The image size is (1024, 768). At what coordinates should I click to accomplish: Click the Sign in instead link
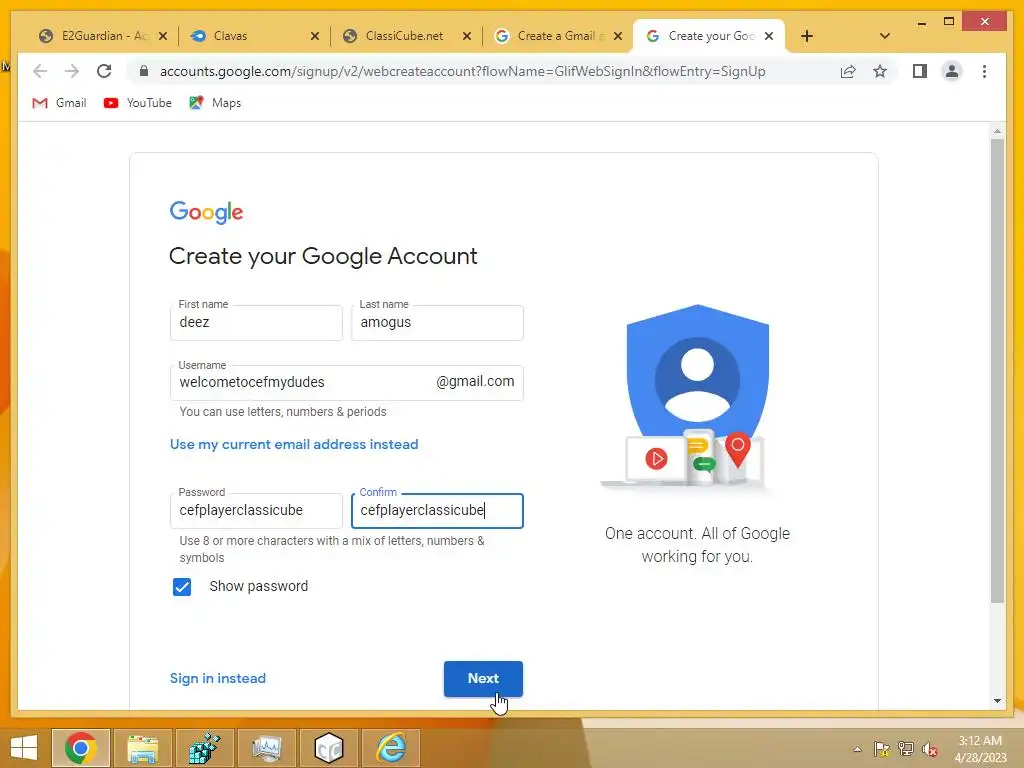[217, 678]
